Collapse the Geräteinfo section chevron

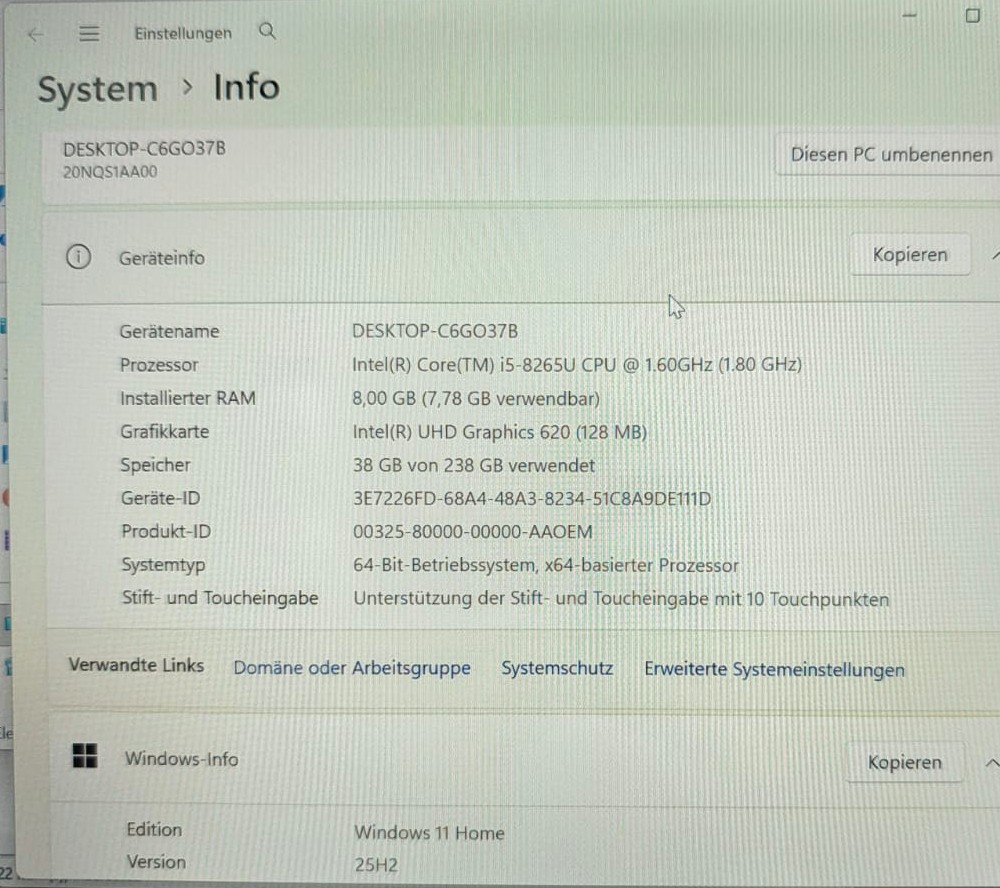point(996,255)
